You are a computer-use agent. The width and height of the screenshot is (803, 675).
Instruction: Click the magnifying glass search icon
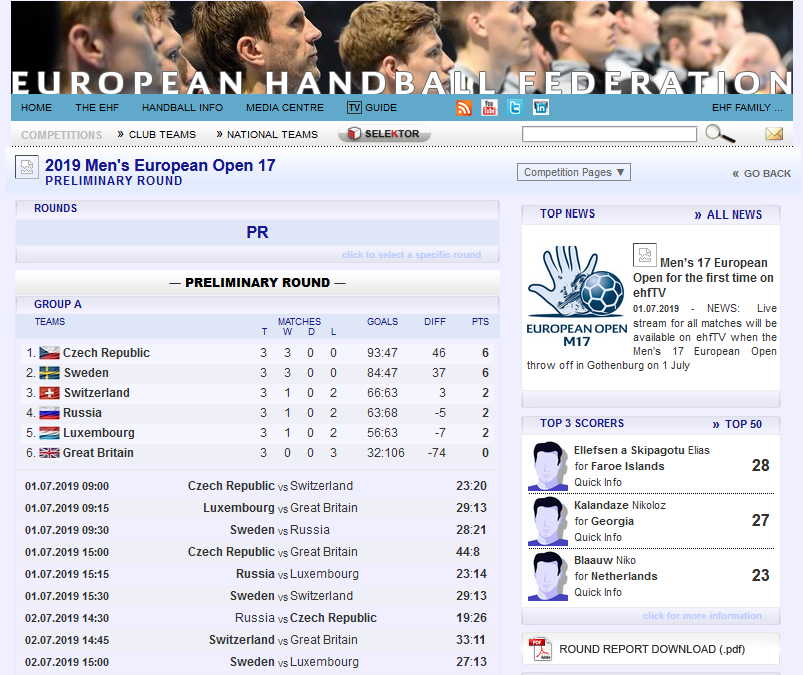coord(719,134)
